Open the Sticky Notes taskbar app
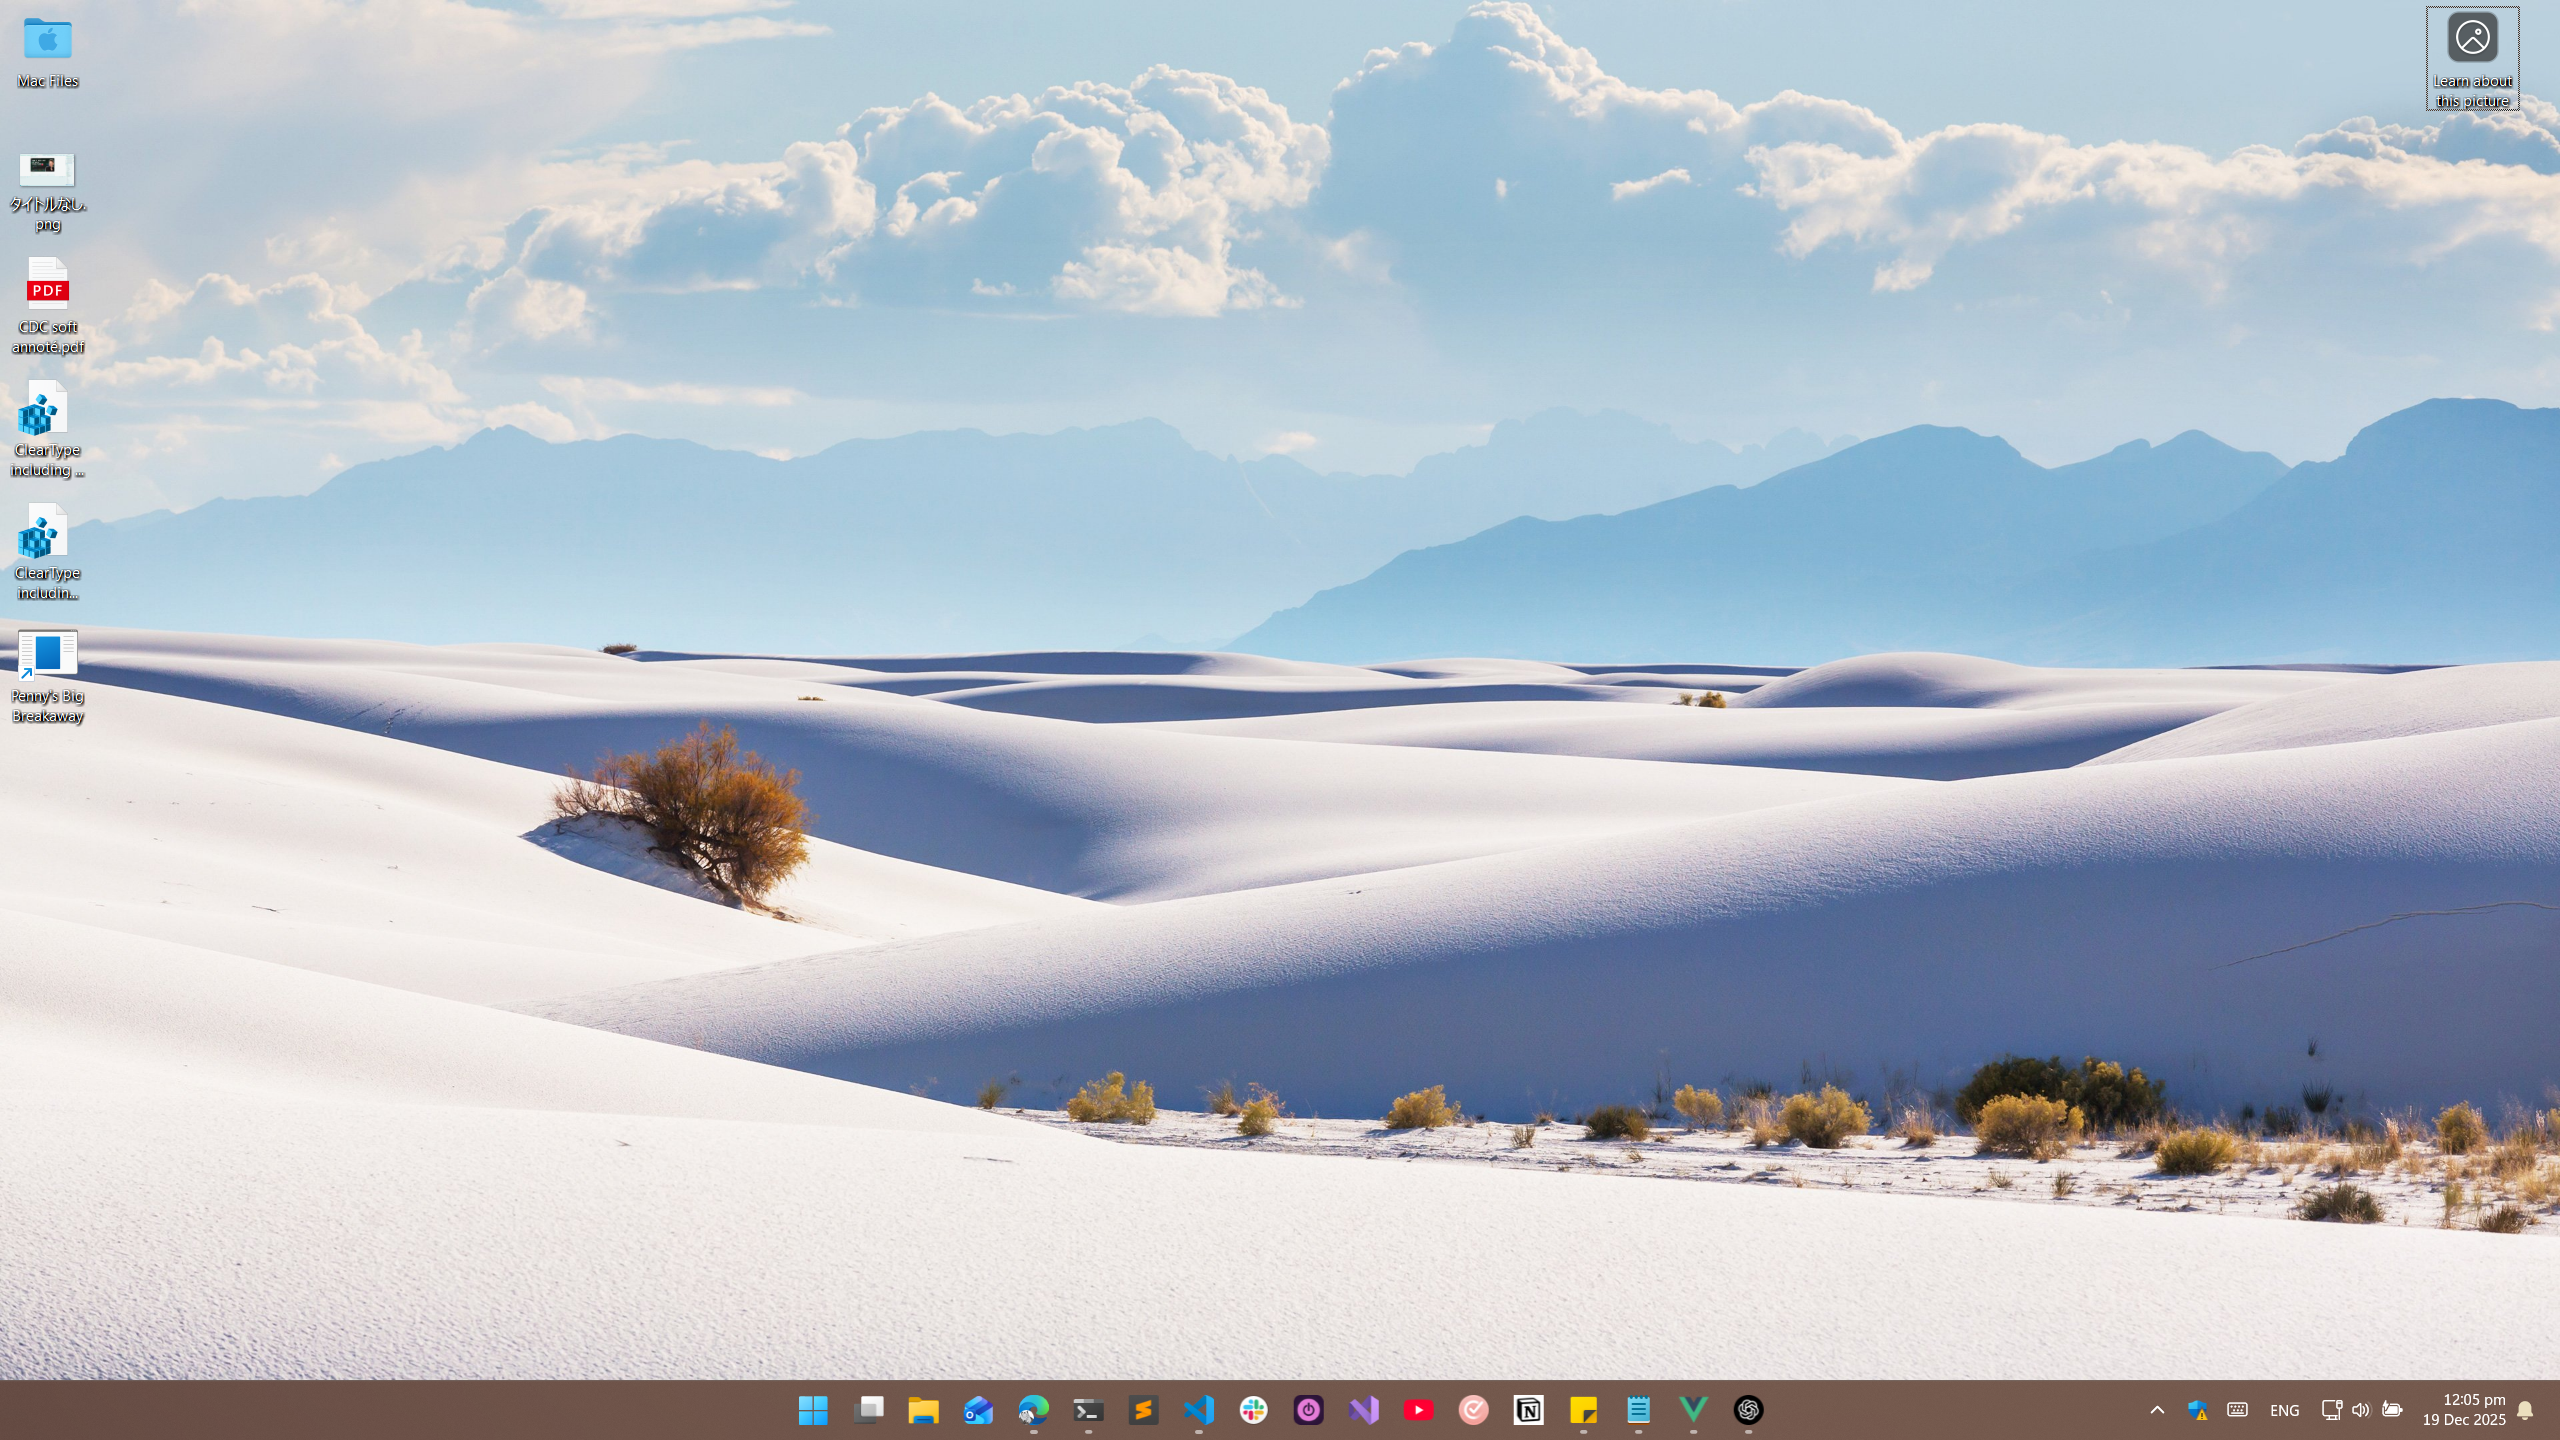 tap(1583, 1410)
